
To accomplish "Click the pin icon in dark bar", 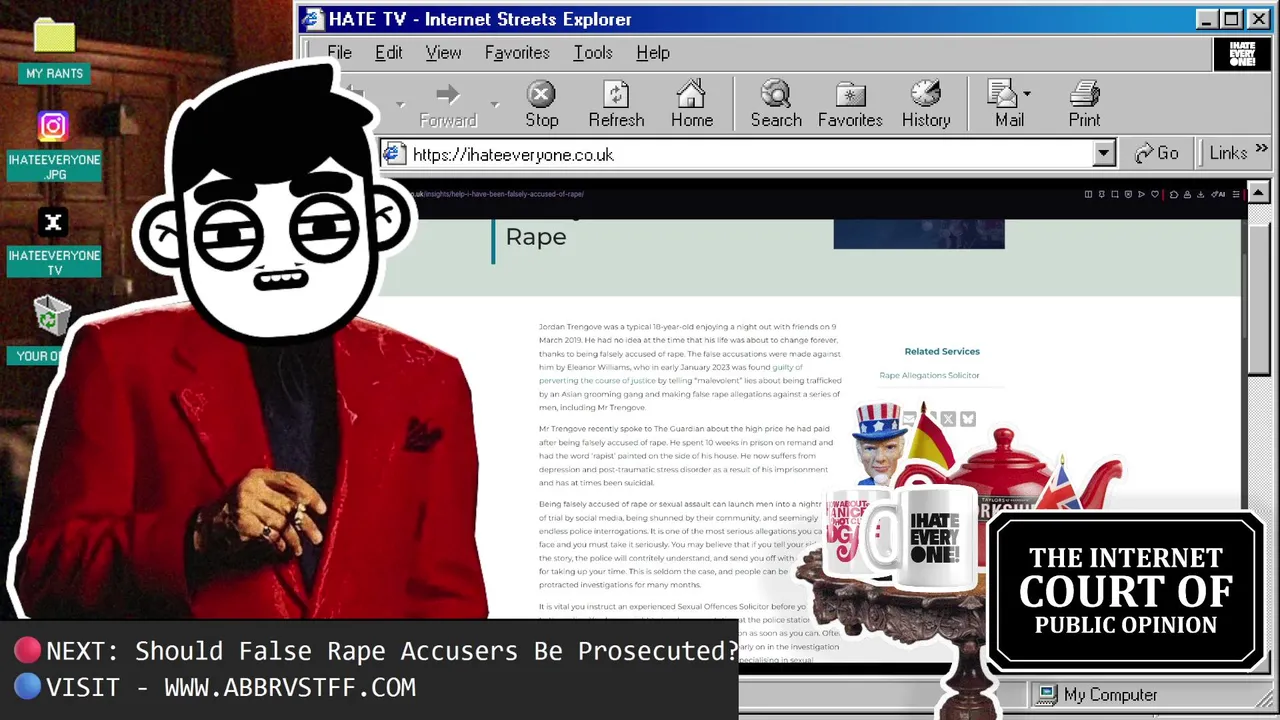I will (x=1102, y=194).
